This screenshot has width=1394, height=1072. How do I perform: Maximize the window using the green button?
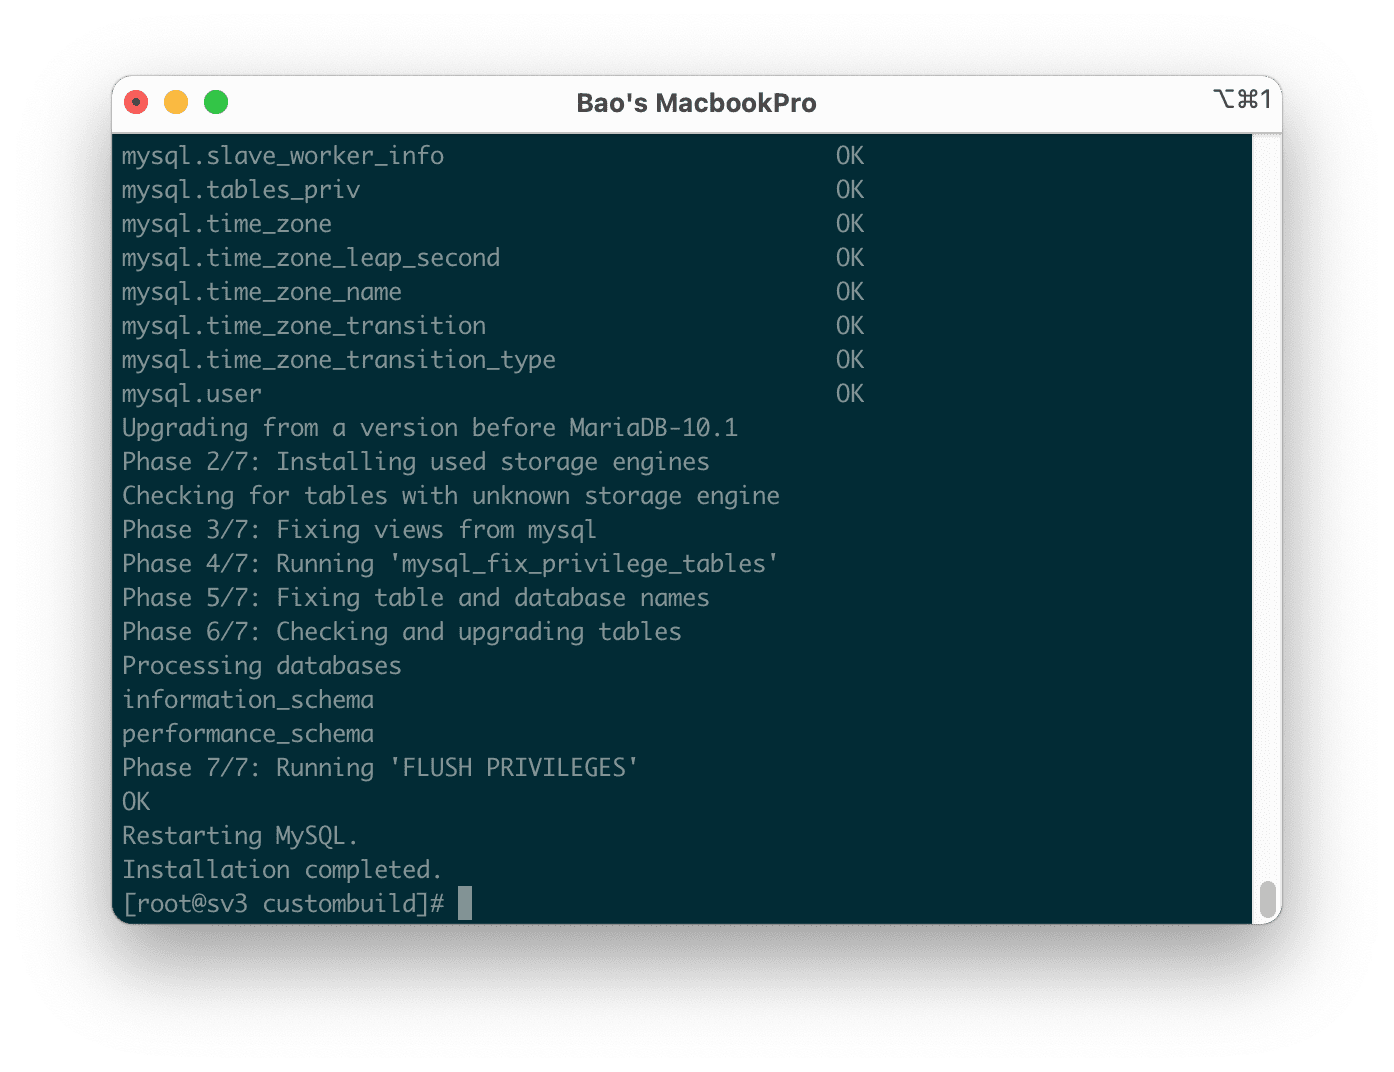[216, 102]
